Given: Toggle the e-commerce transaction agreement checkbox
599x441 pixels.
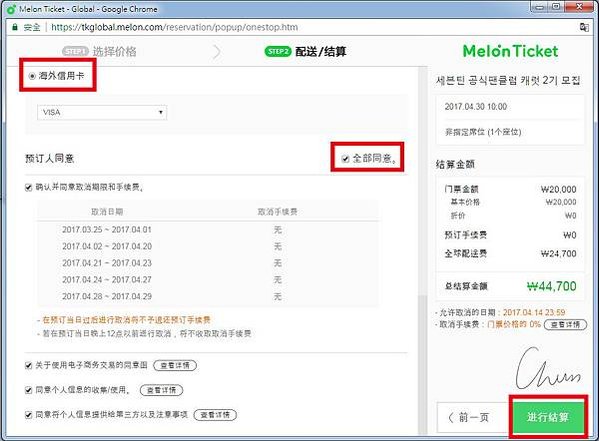Looking at the screenshot, I should point(28,365).
